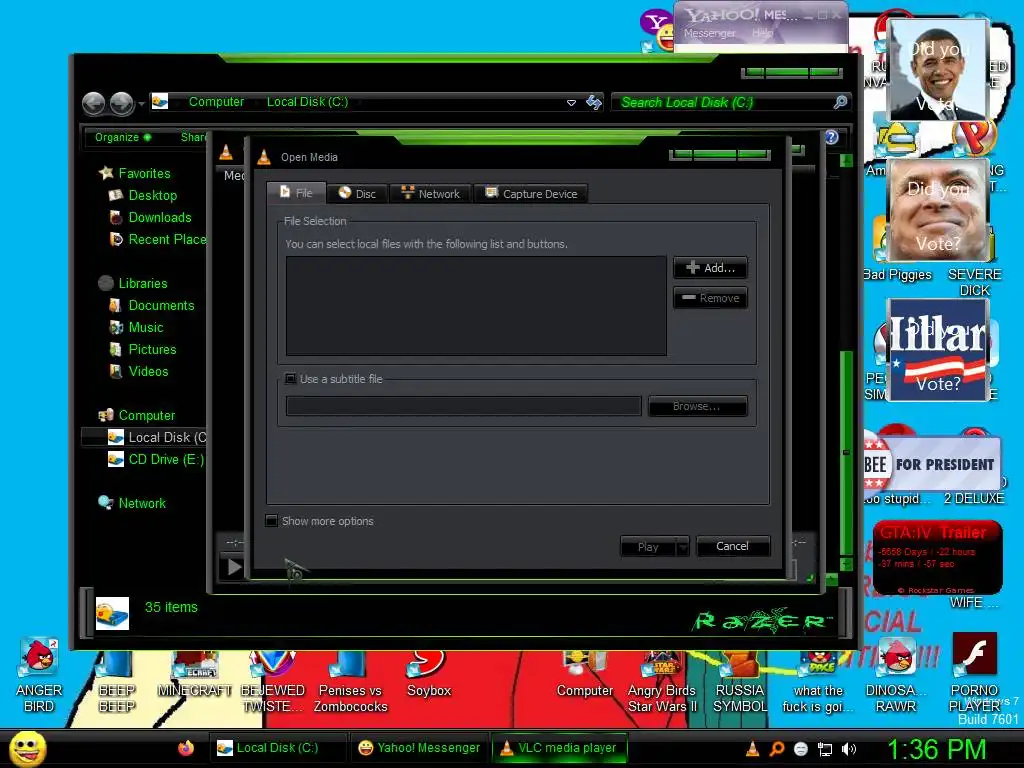Open the Videos library
Image resolution: width=1024 pixels, height=768 pixels.
tap(148, 372)
